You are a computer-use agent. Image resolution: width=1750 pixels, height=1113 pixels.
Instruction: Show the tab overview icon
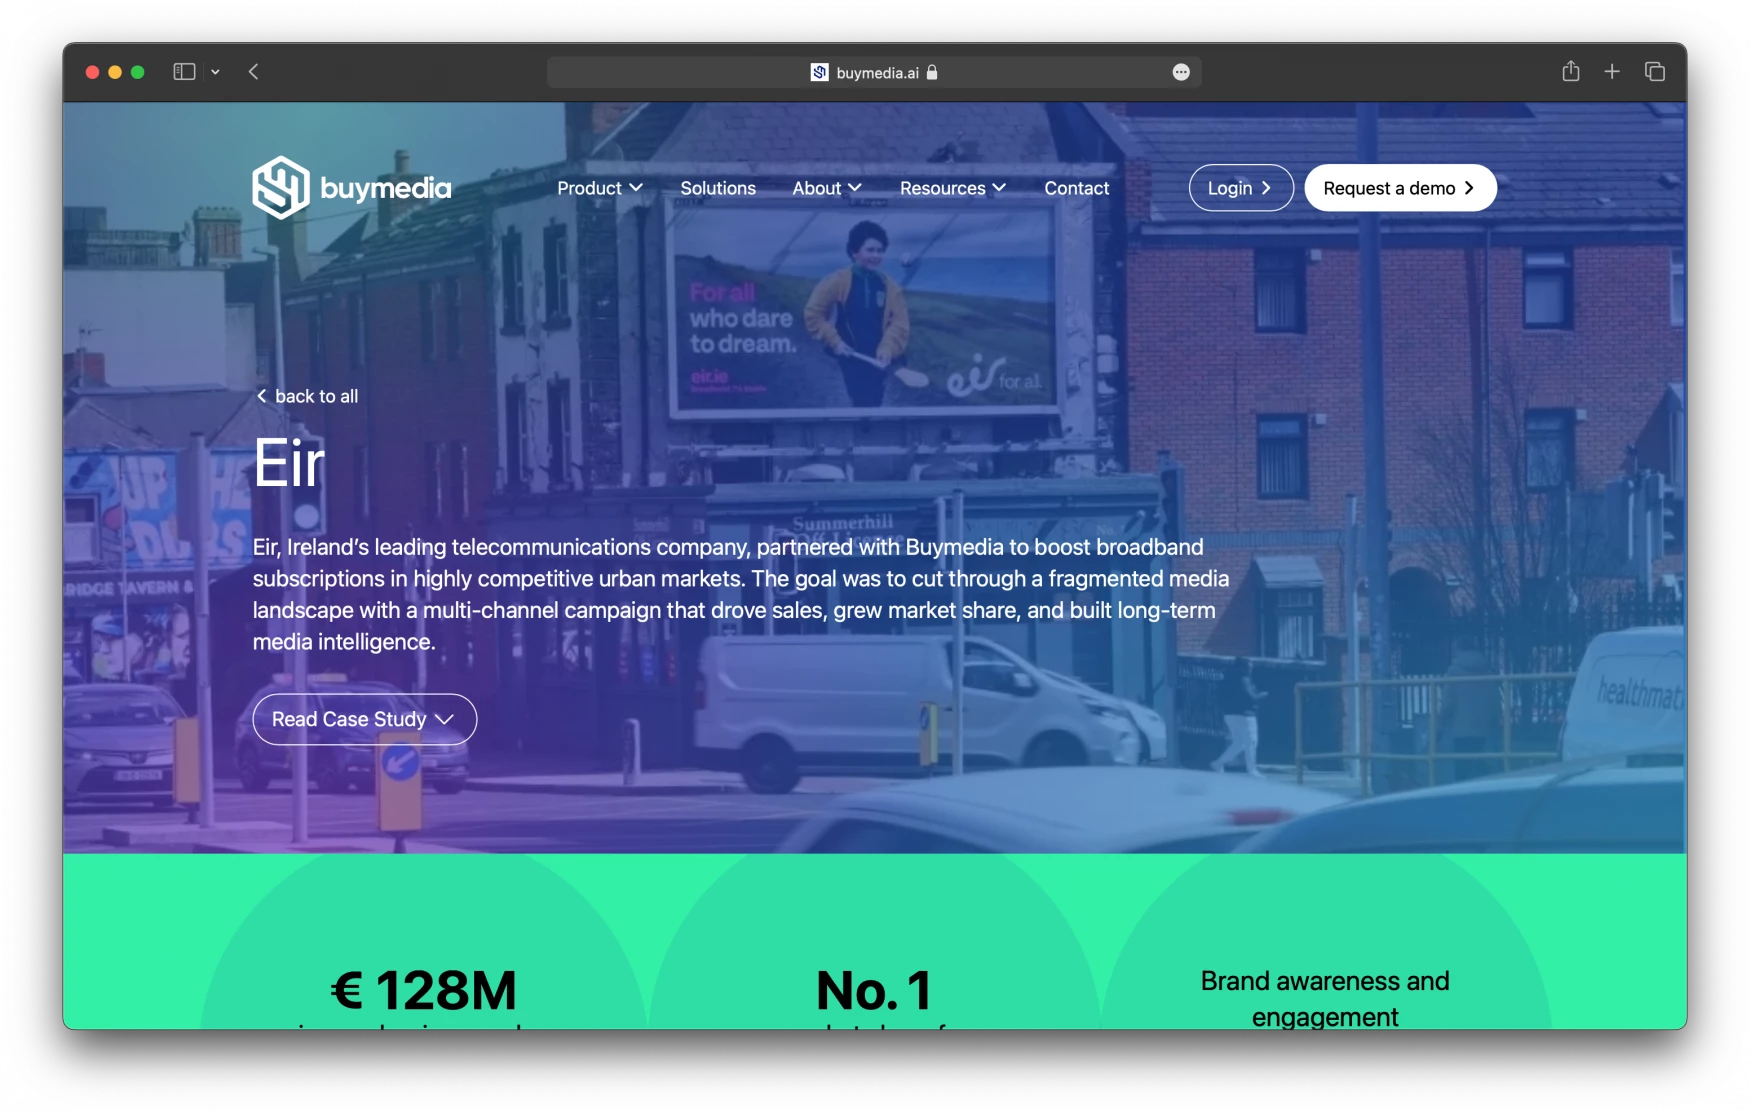tap(1655, 72)
